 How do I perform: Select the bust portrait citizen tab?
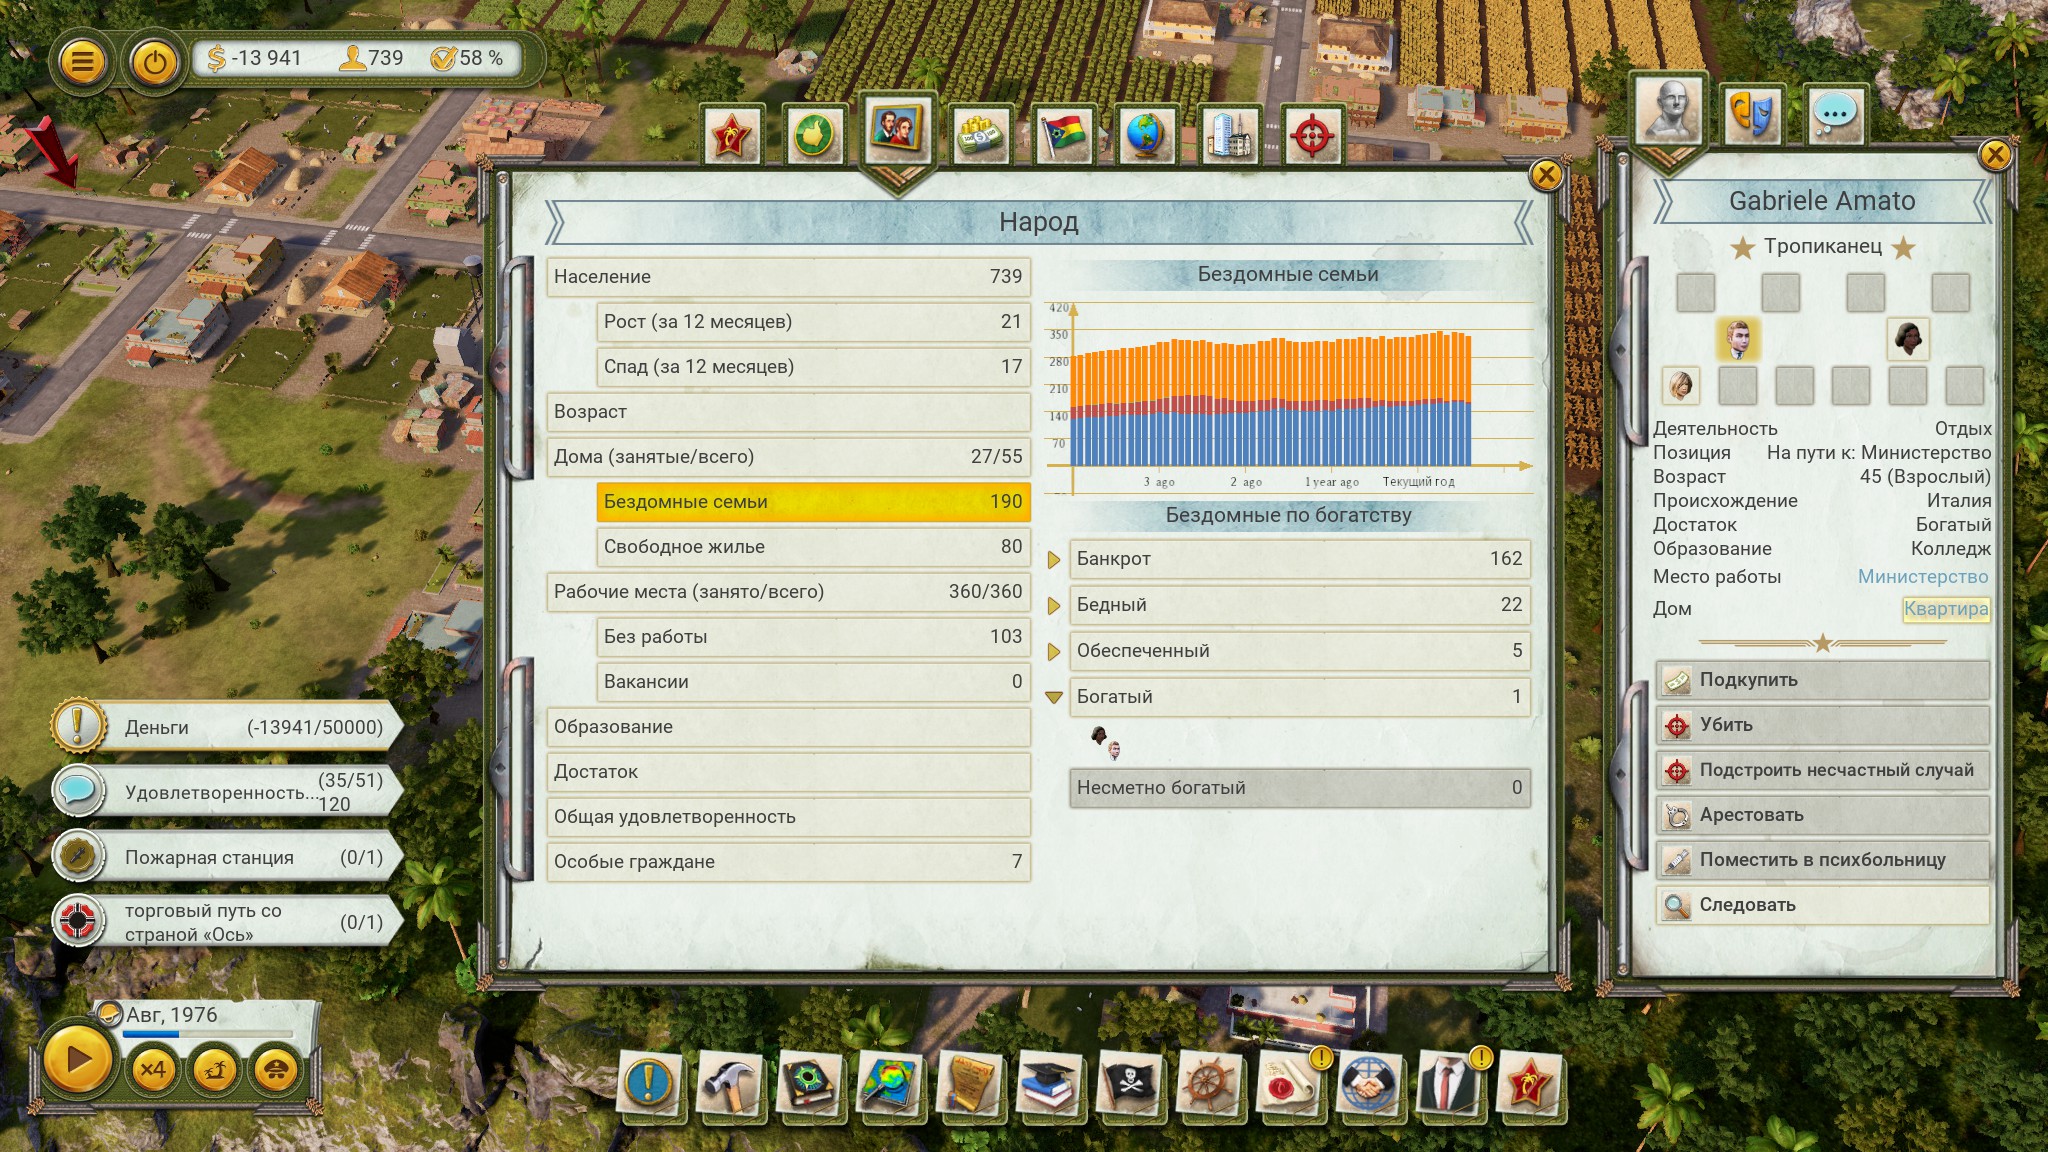[1671, 112]
